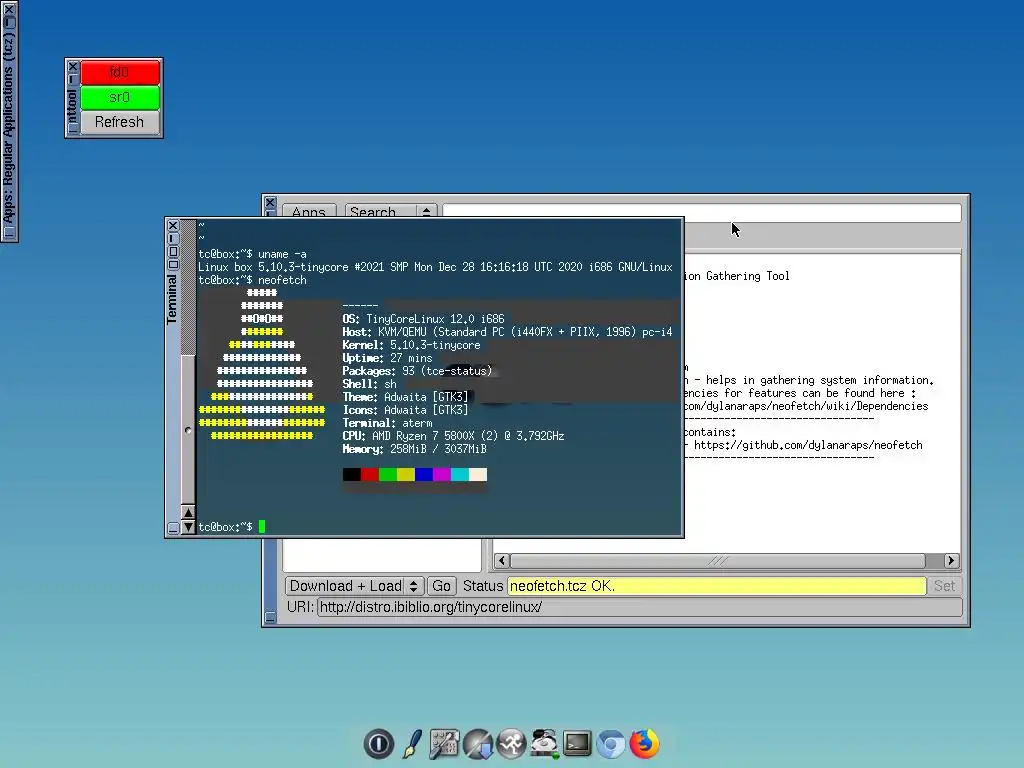Click the Terminal scrollbar up arrow
This screenshot has height=768, width=1024.
188,513
